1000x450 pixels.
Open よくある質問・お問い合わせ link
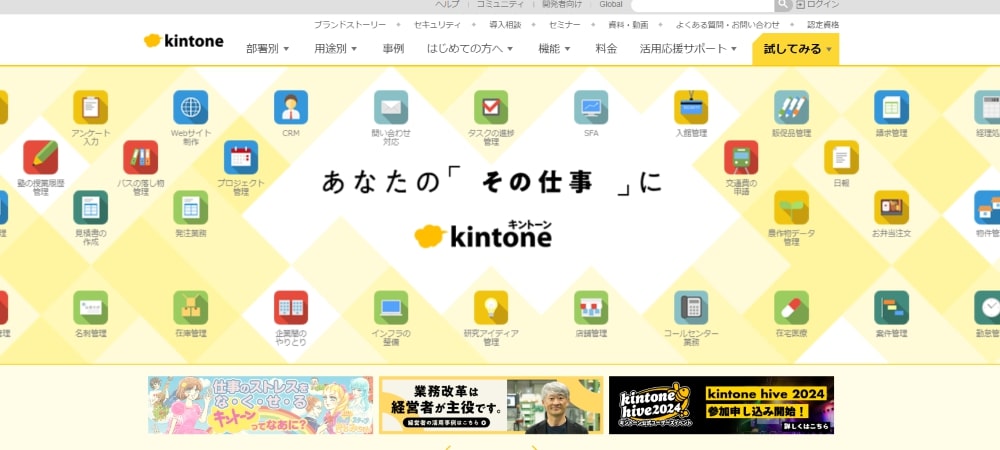coord(728,25)
